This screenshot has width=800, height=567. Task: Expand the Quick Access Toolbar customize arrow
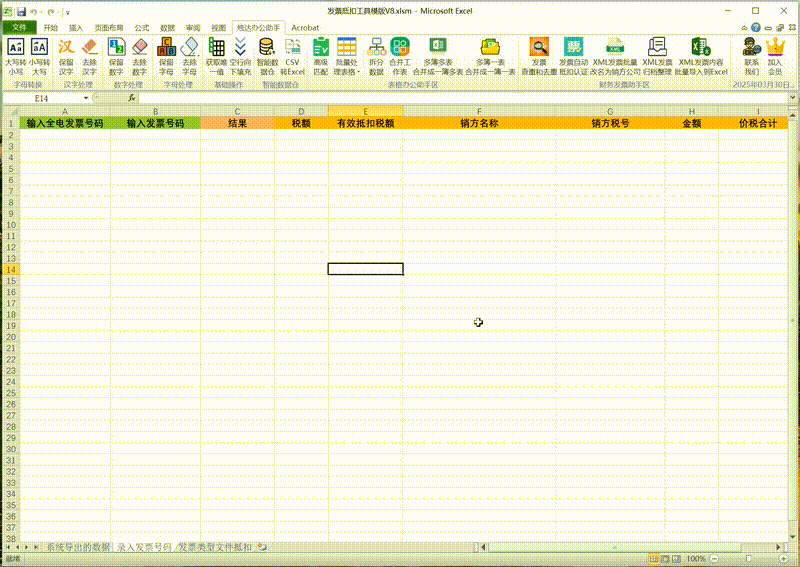click(x=68, y=12)
